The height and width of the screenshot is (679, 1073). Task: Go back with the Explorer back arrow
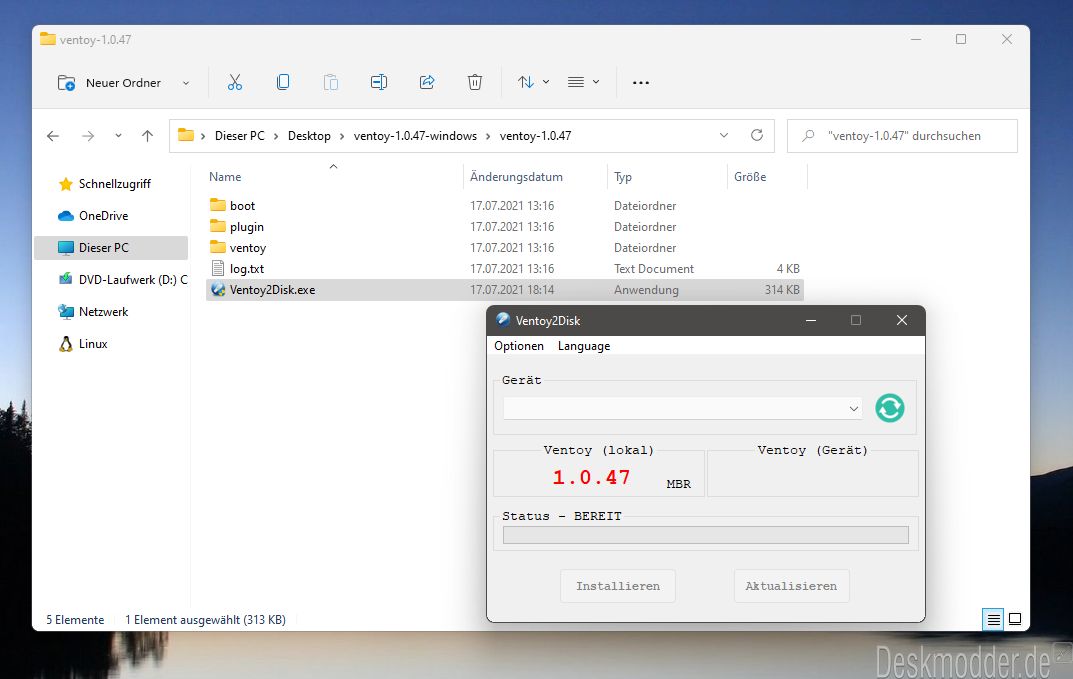53,136
